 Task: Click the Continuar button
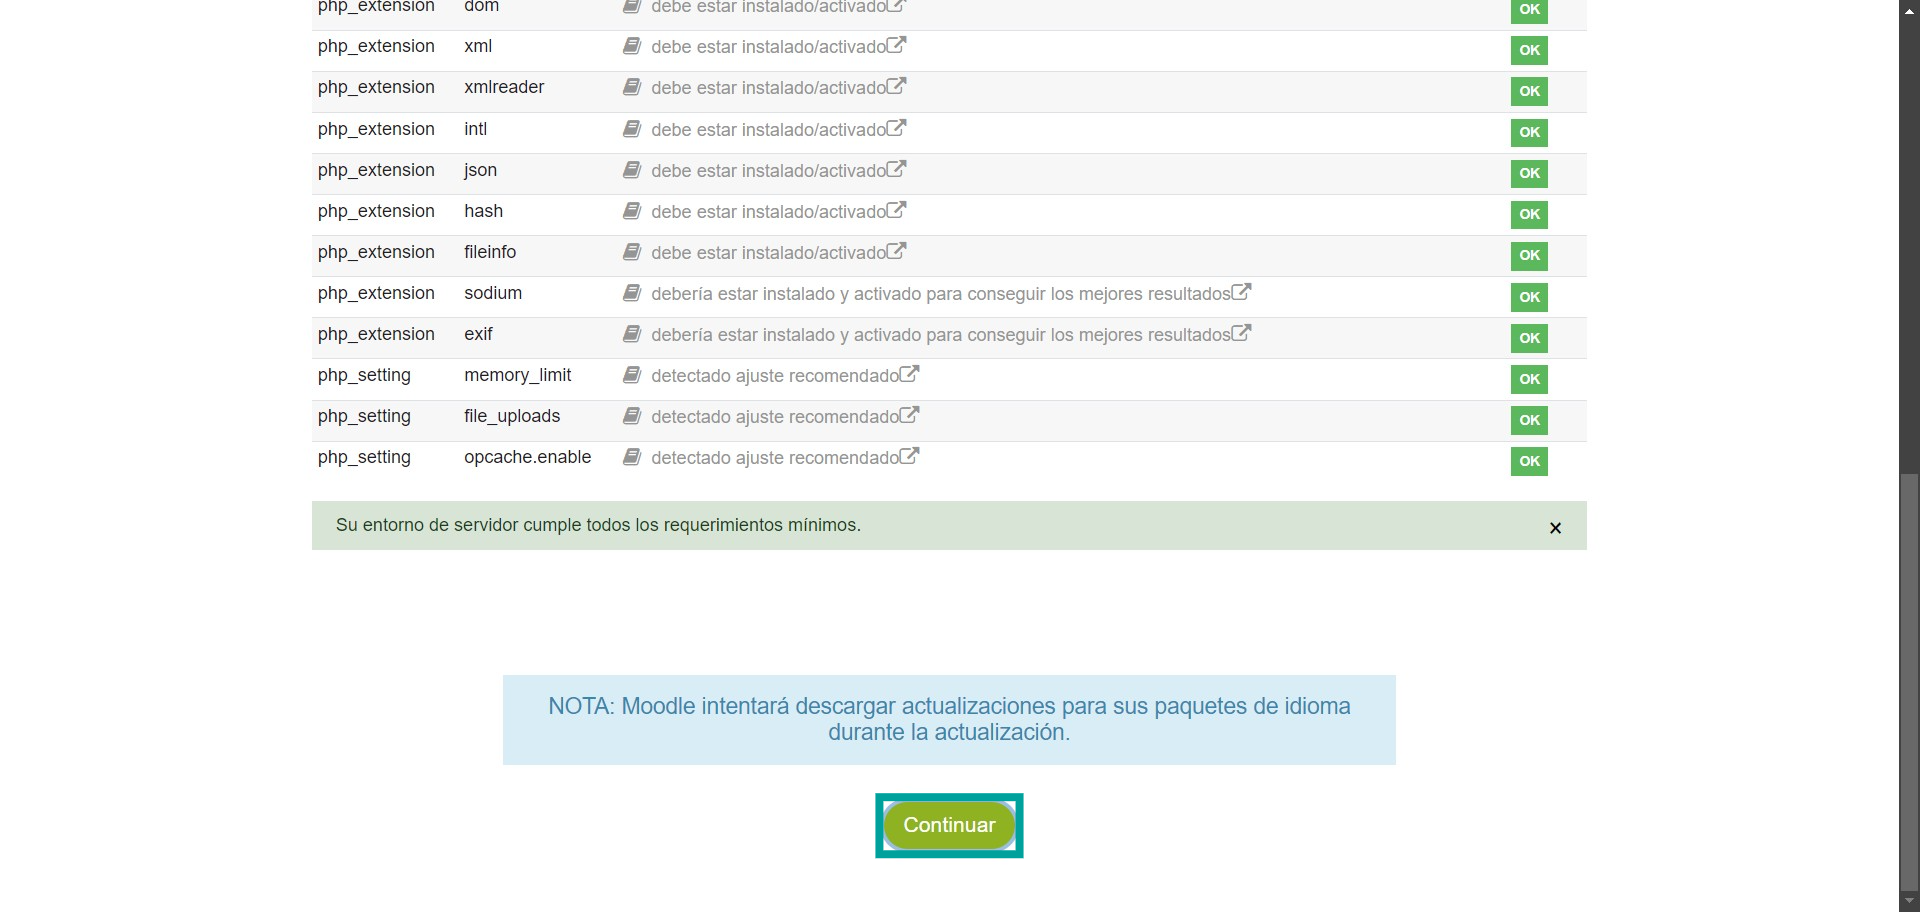pos(948,825)
